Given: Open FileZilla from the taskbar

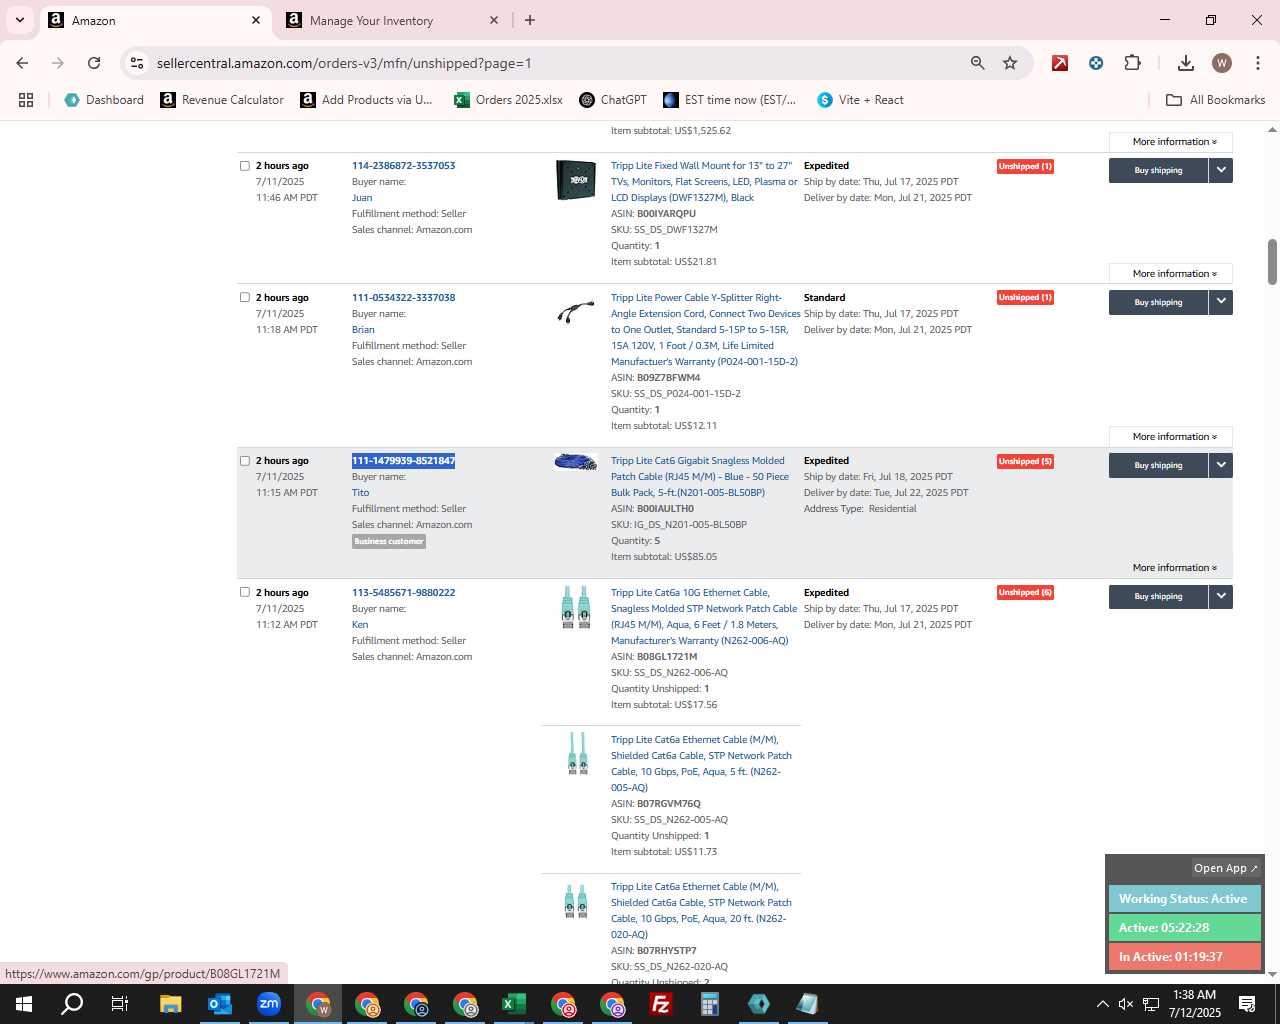Looking at the screenshot, I should coord(661,1004).
